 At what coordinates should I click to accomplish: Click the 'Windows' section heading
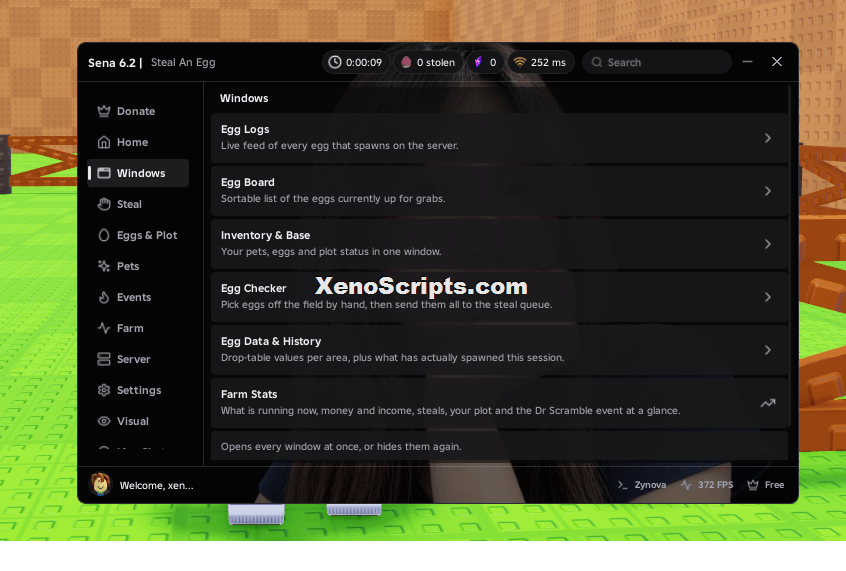[x=244, y=98]
